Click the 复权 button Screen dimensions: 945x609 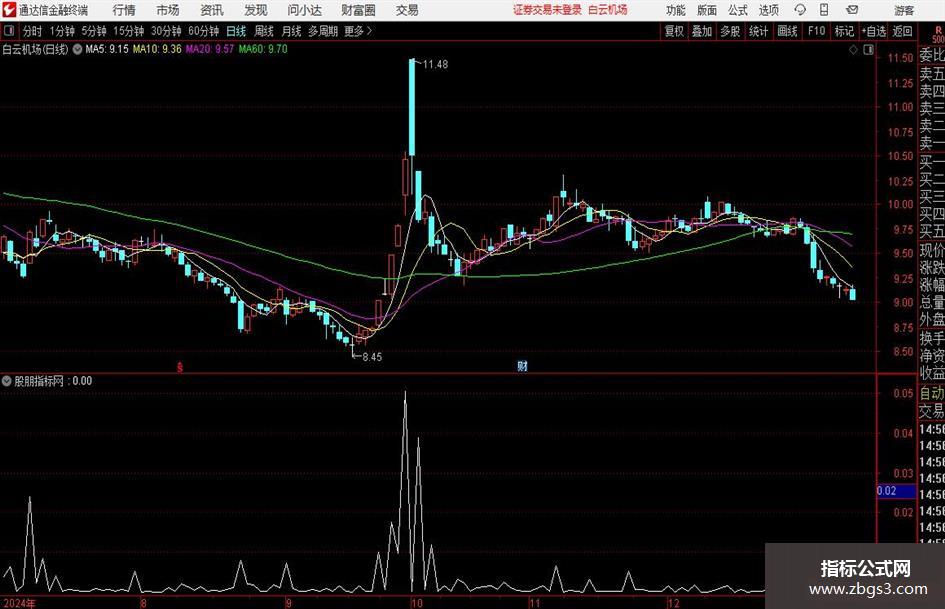tap(674, 31)
